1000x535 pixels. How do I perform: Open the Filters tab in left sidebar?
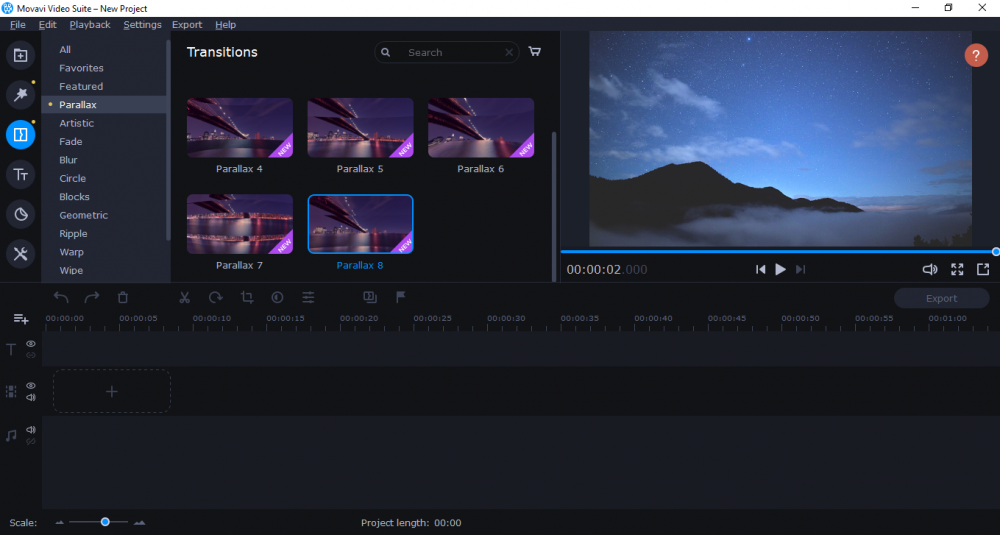click(20, 94)
